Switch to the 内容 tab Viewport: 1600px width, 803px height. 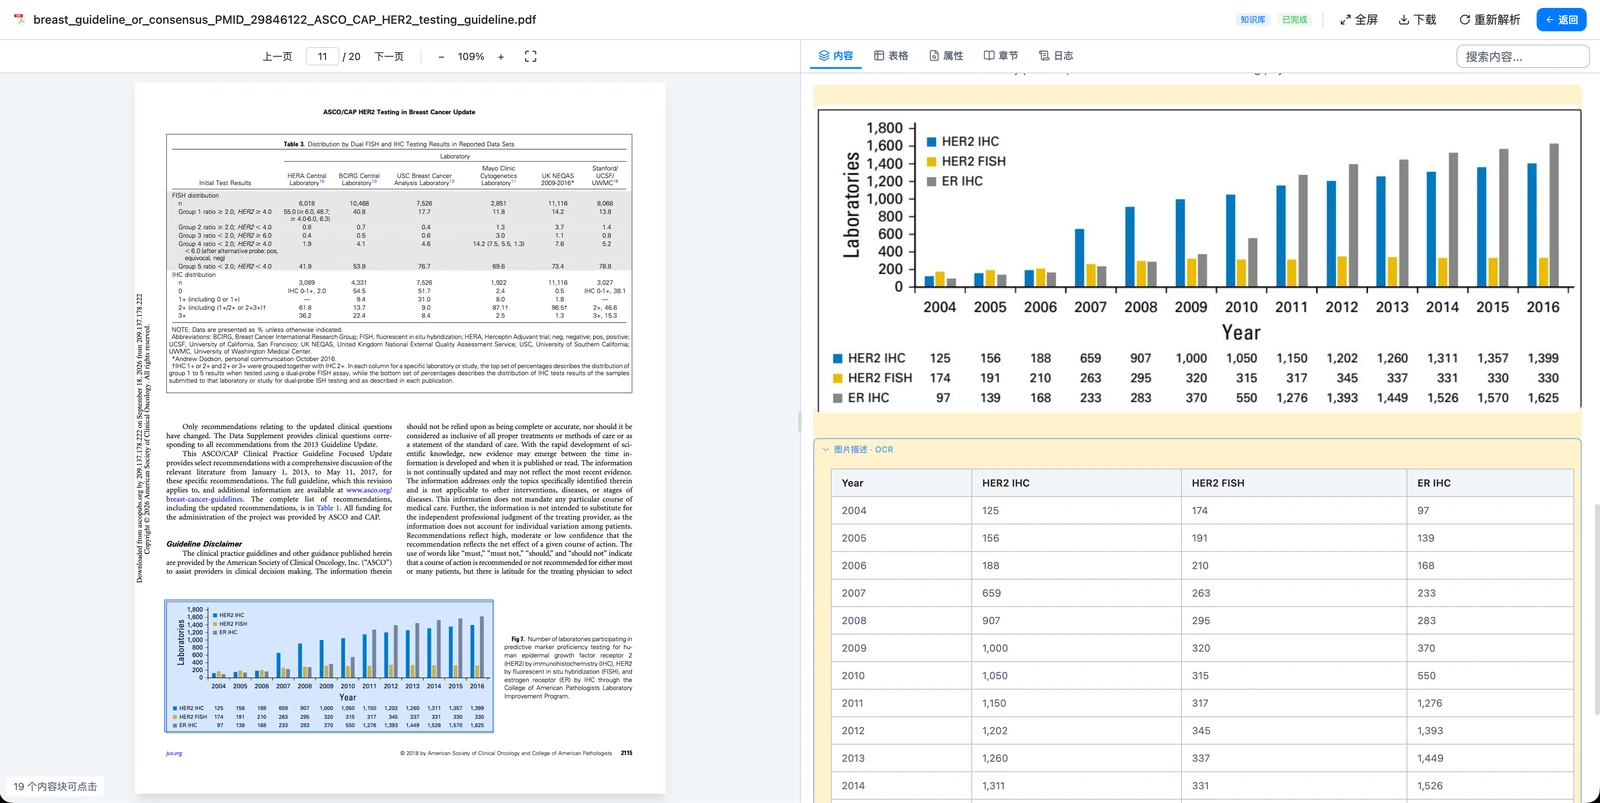pyautogui.click(x=835, y=56)
